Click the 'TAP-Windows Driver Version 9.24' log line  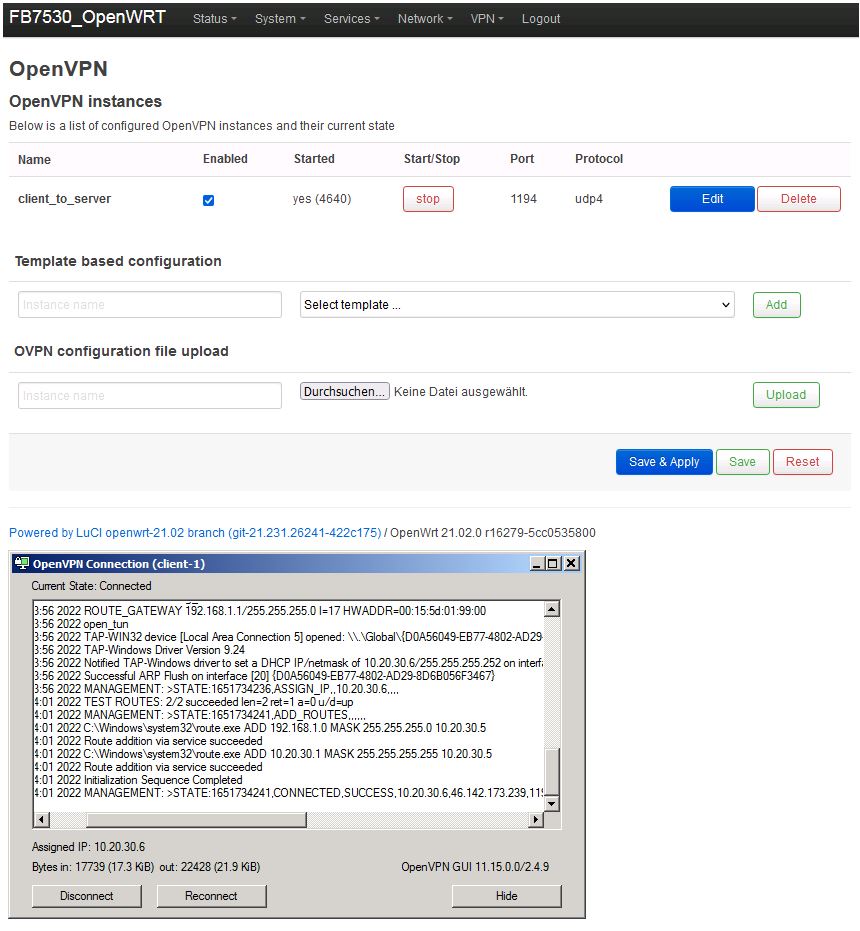[x=140, y=650]
